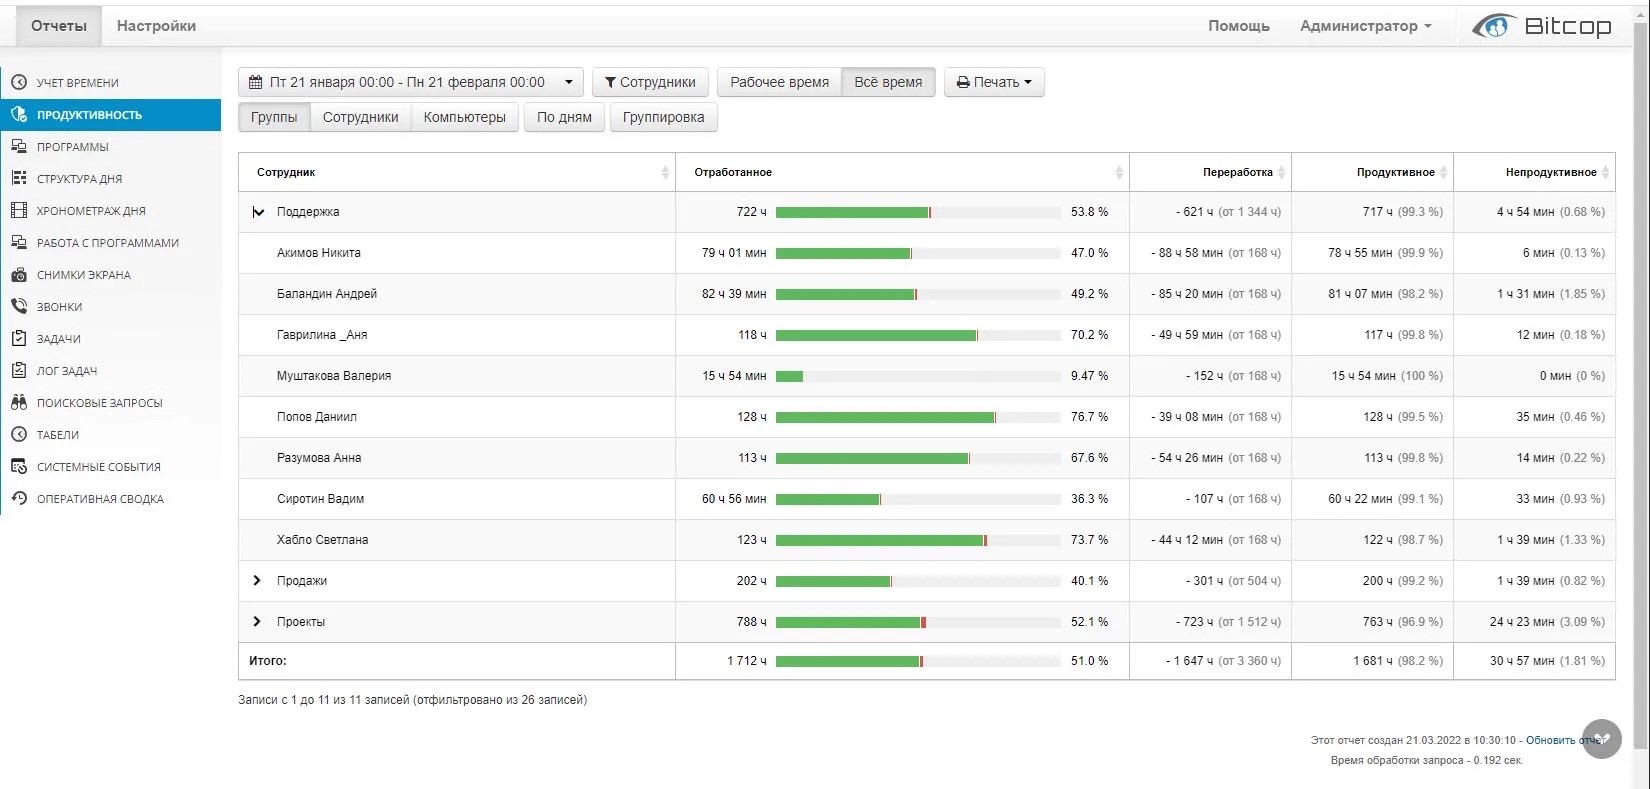Click the Хронометраж дня film icon
This screenshot has width=1650, height=789.
[18, 211]
